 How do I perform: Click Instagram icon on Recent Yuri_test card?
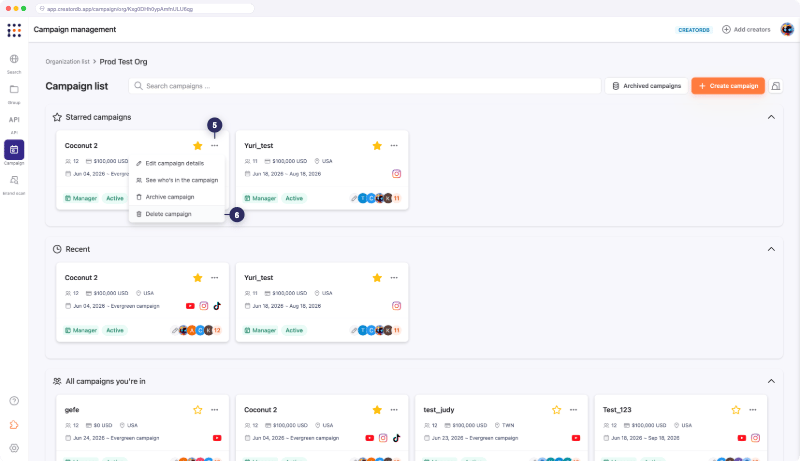(x=396, y=306)
